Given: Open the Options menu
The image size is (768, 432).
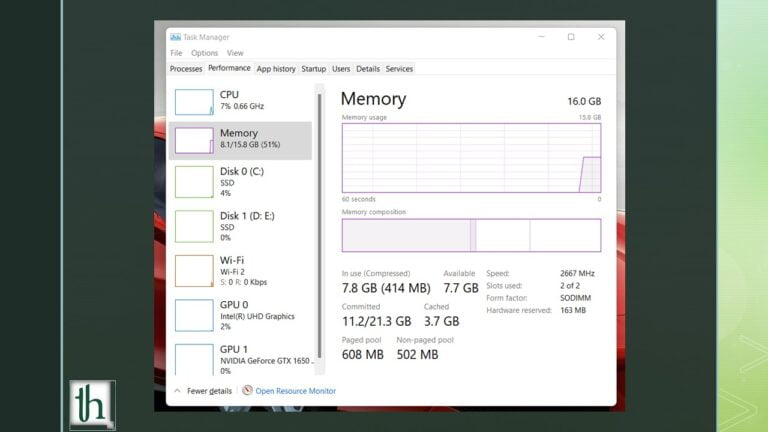Looking at the screenshot, I should point(204,53).
